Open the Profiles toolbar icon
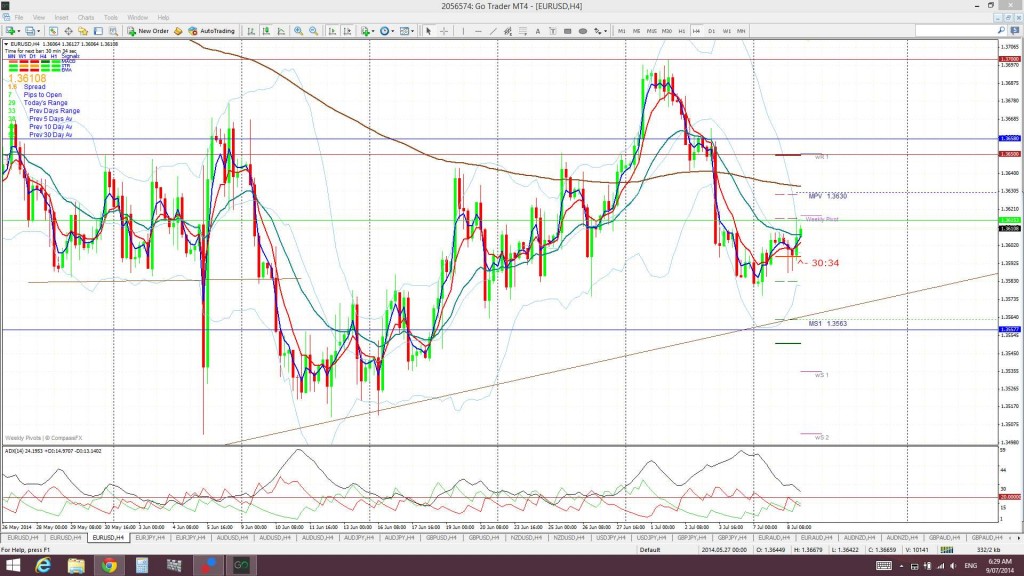 click(x=29, y=31)
